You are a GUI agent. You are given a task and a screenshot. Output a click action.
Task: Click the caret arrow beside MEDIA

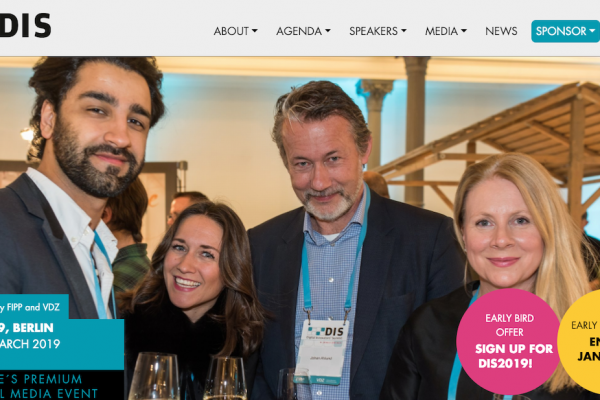tap(464, 31)
